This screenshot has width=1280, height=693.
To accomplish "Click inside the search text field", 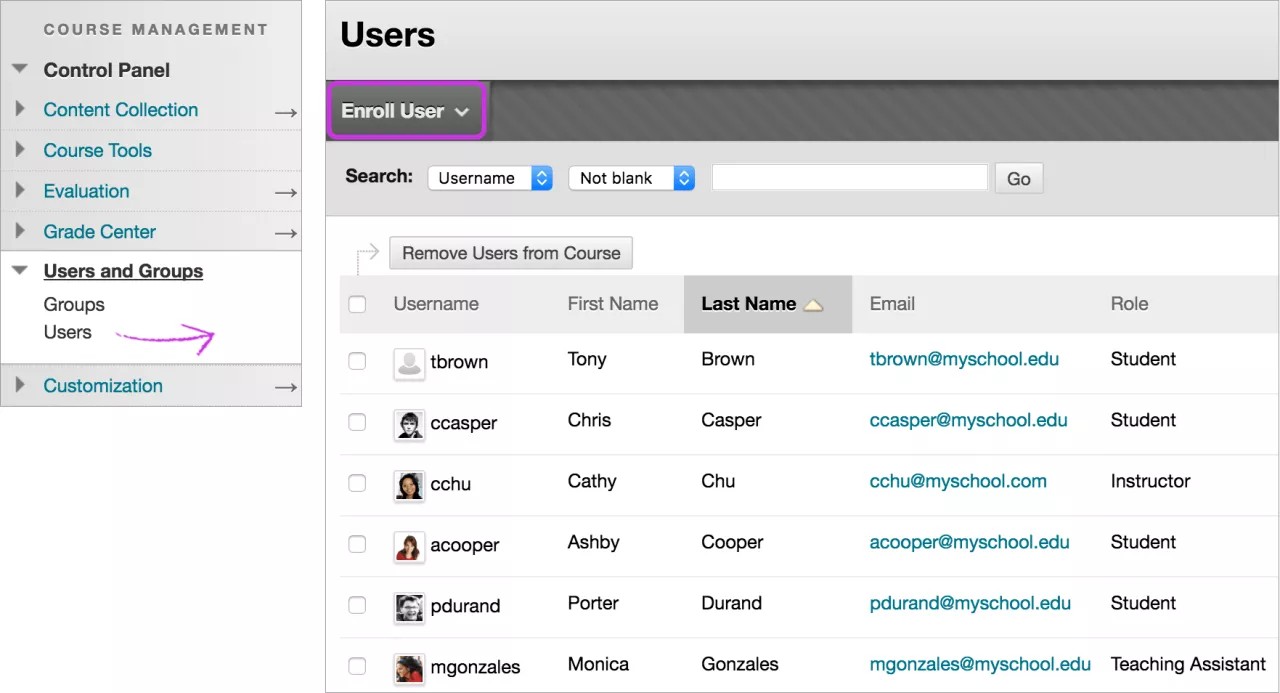I will pos(848,177).
